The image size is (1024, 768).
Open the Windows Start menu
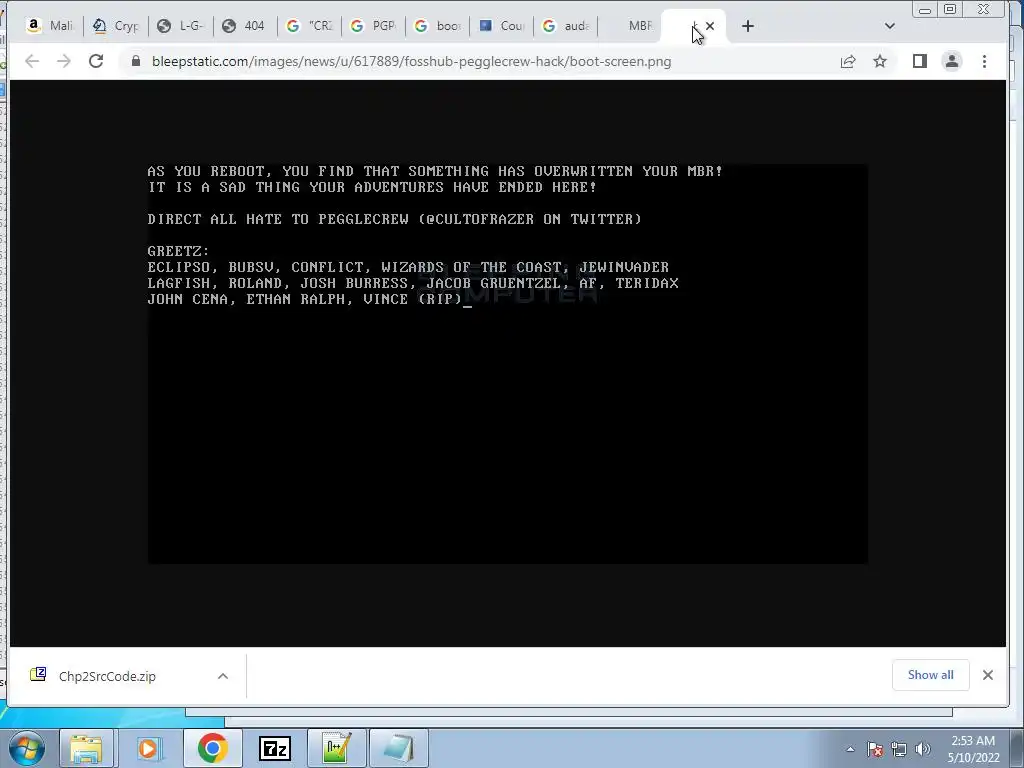point(26,748)
